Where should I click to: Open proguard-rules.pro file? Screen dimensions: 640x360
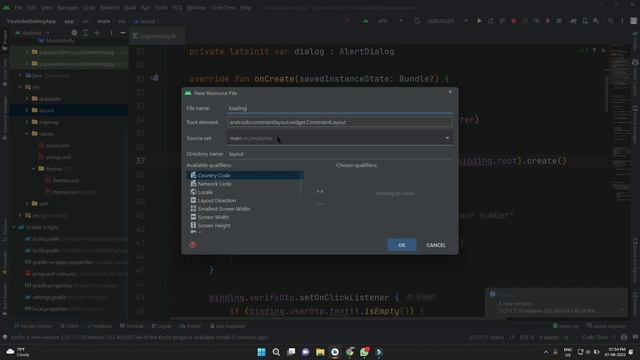[54, 274]
